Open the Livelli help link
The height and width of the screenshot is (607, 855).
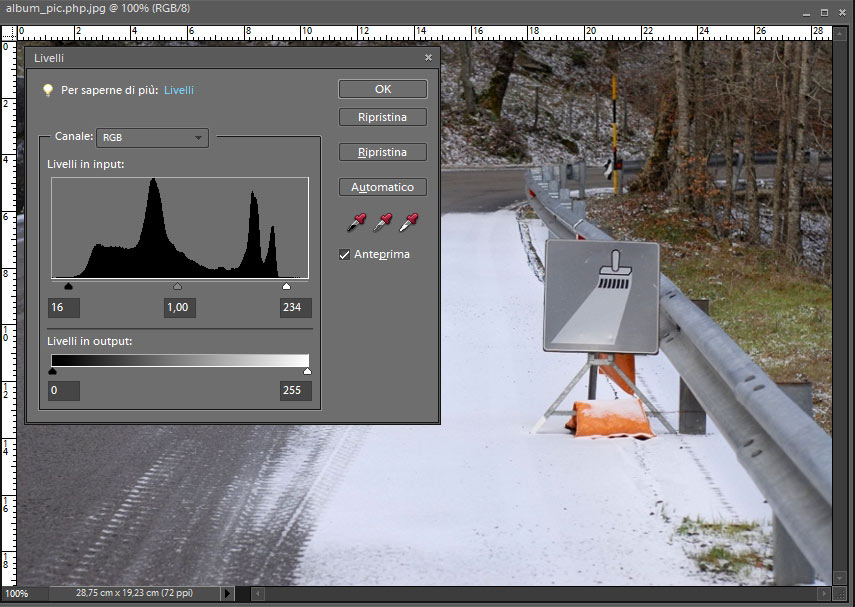coord(179,90)
